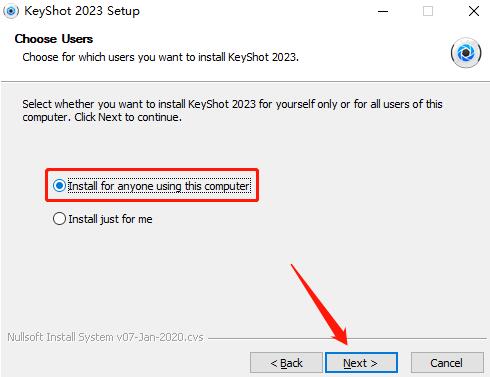Click the 'Choose for which users' subtitle text
The height and width of the screenshot is (377, 490).
pos(160,57)
